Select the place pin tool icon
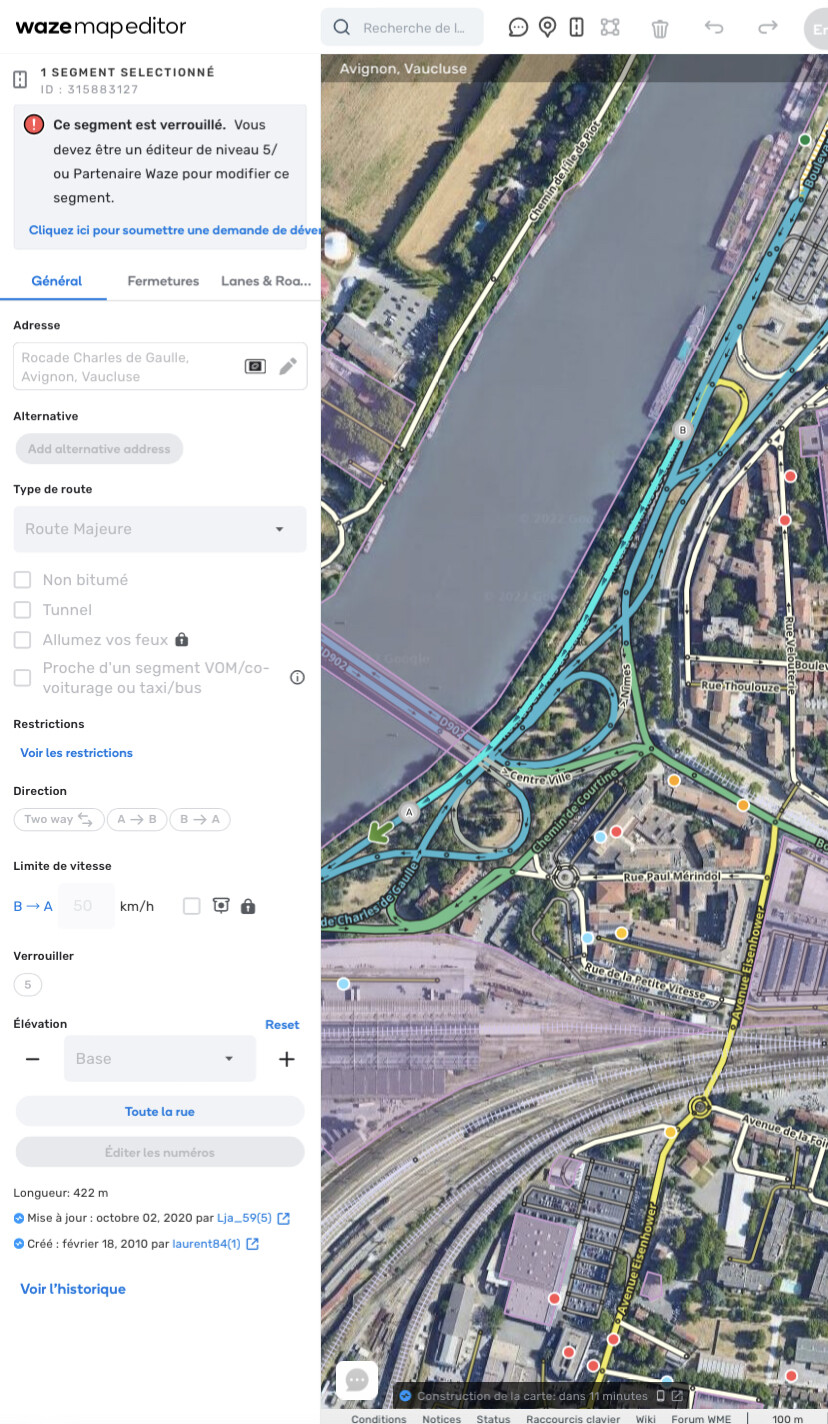 pyautogui.click(x=547, y=28)
